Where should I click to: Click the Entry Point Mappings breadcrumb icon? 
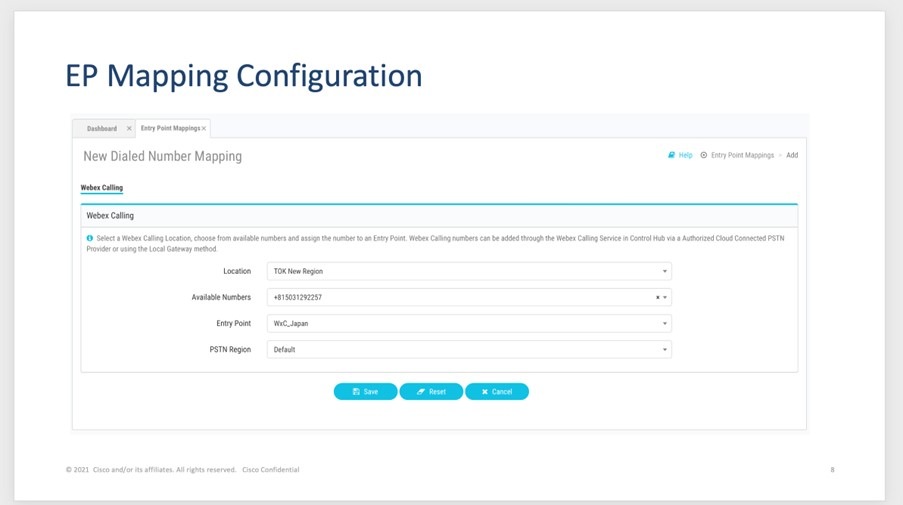pyautogui.click(x=704, y=156)
